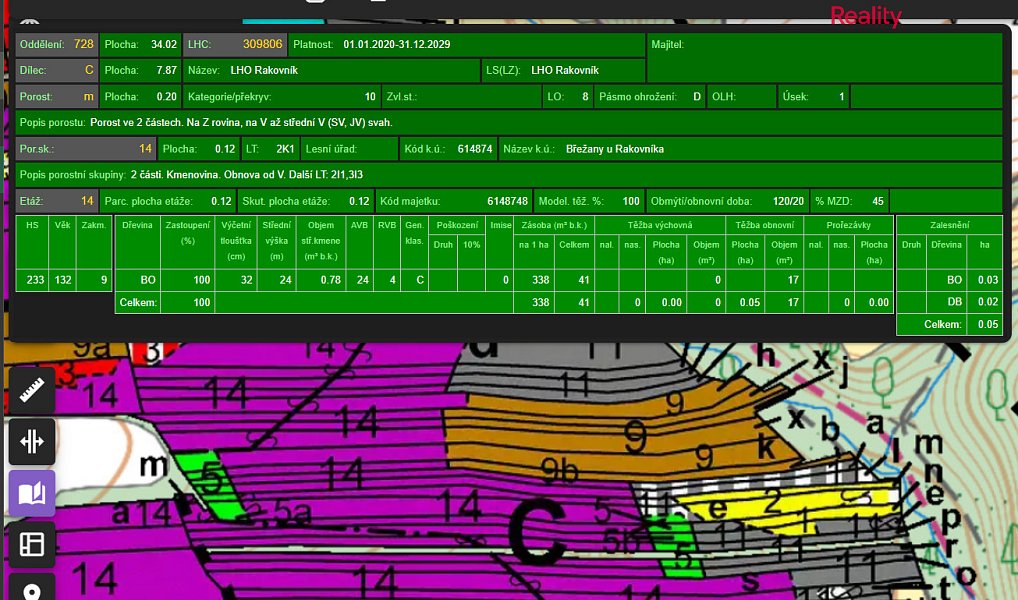This screenshot has height=600, width=1018.
Task: Click the Model. těž. % cell
Action: coord(589,201)
